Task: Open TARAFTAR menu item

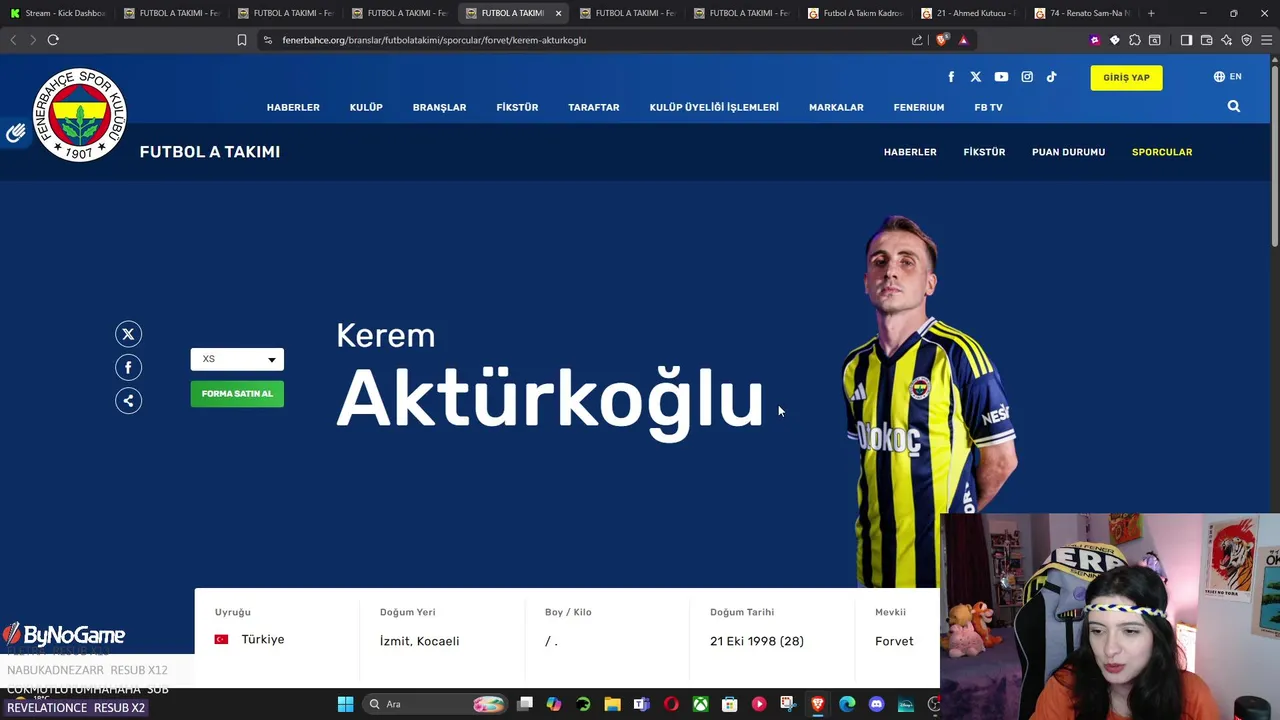Action: tap(594, 107)
